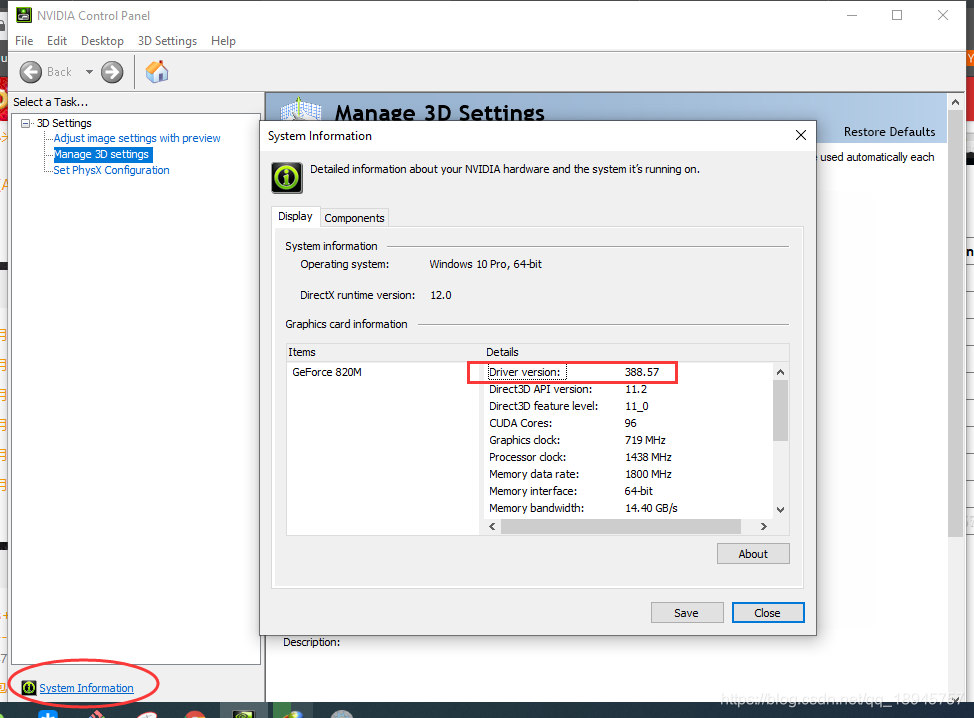Click the horizontal scrollbar left arrow
The width and height of the screenshot is (974, 718).
[492, 527]
